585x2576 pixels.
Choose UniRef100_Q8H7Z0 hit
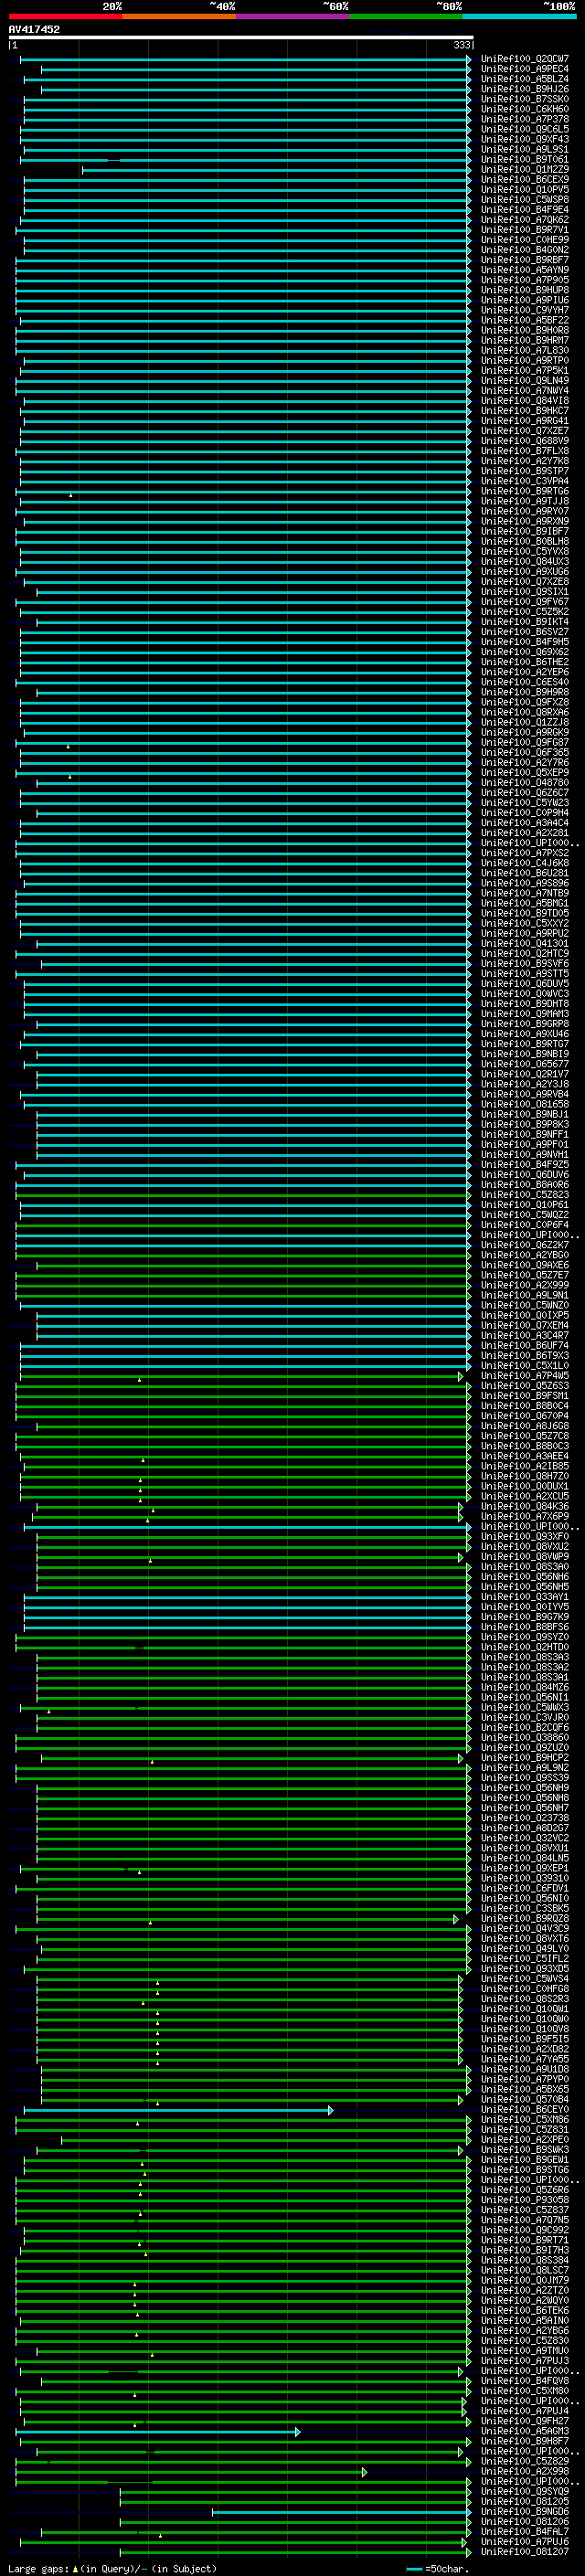525,1476
